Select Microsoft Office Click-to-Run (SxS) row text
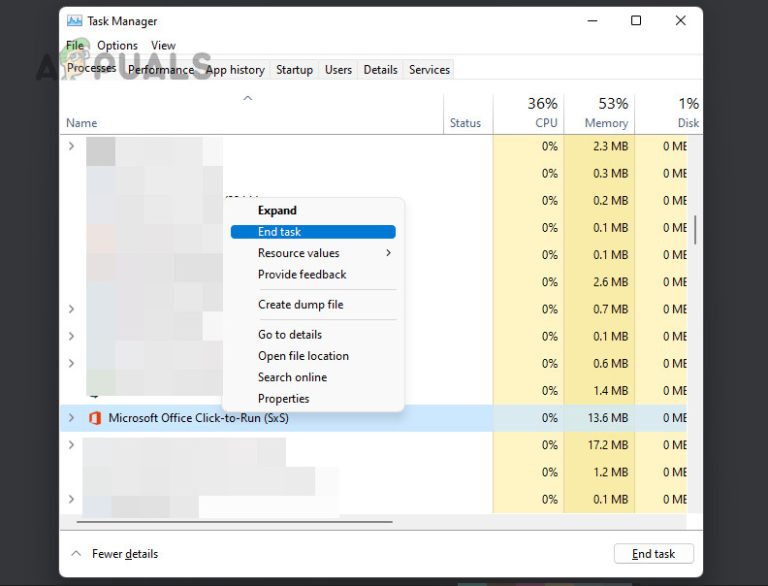768x586 pixels. point(198,418)
